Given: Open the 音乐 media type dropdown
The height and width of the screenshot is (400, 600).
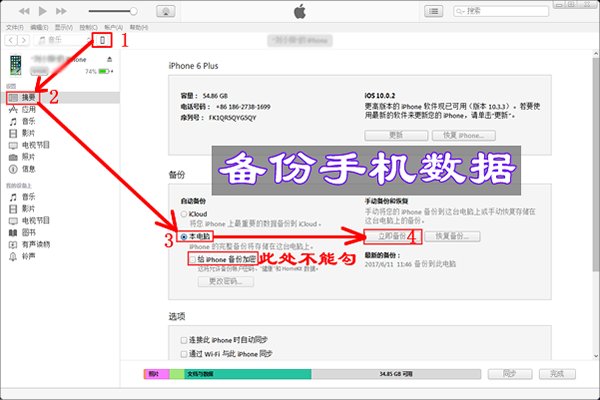Looking at the screenshot, I should point(63,40).
